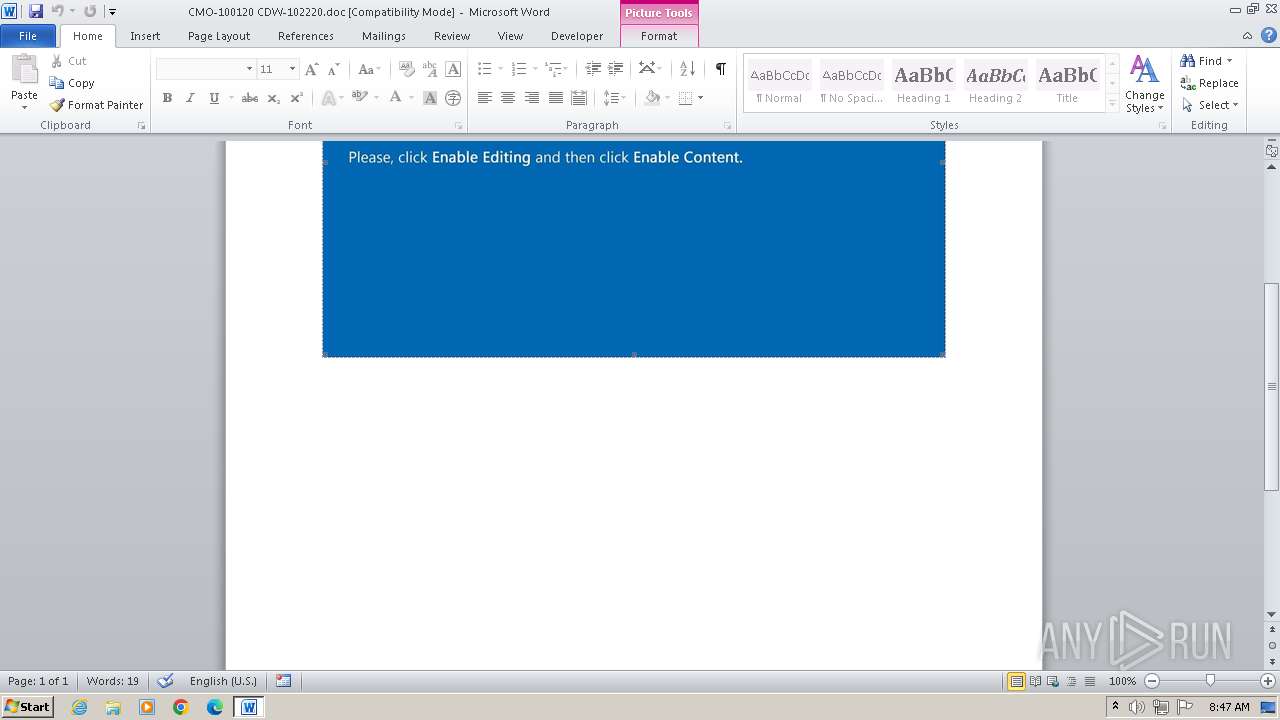Click the Paste icon in Clipboard group
Screen dimensions: 1280x720
click(24, 70)
